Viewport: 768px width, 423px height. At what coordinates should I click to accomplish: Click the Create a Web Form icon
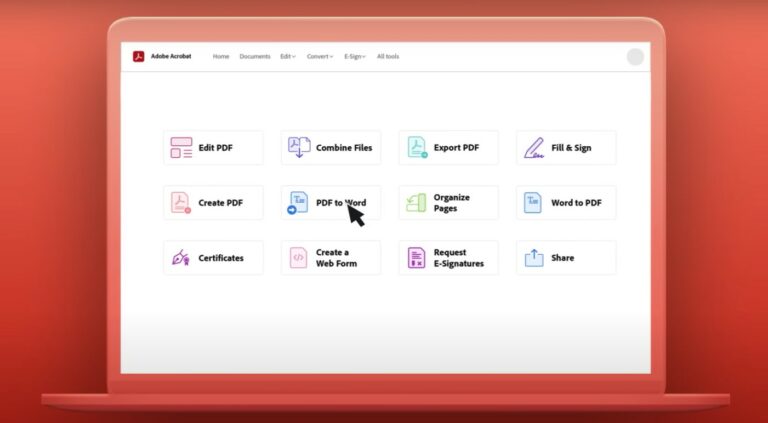pyautogui.click(x=299, y=258)
